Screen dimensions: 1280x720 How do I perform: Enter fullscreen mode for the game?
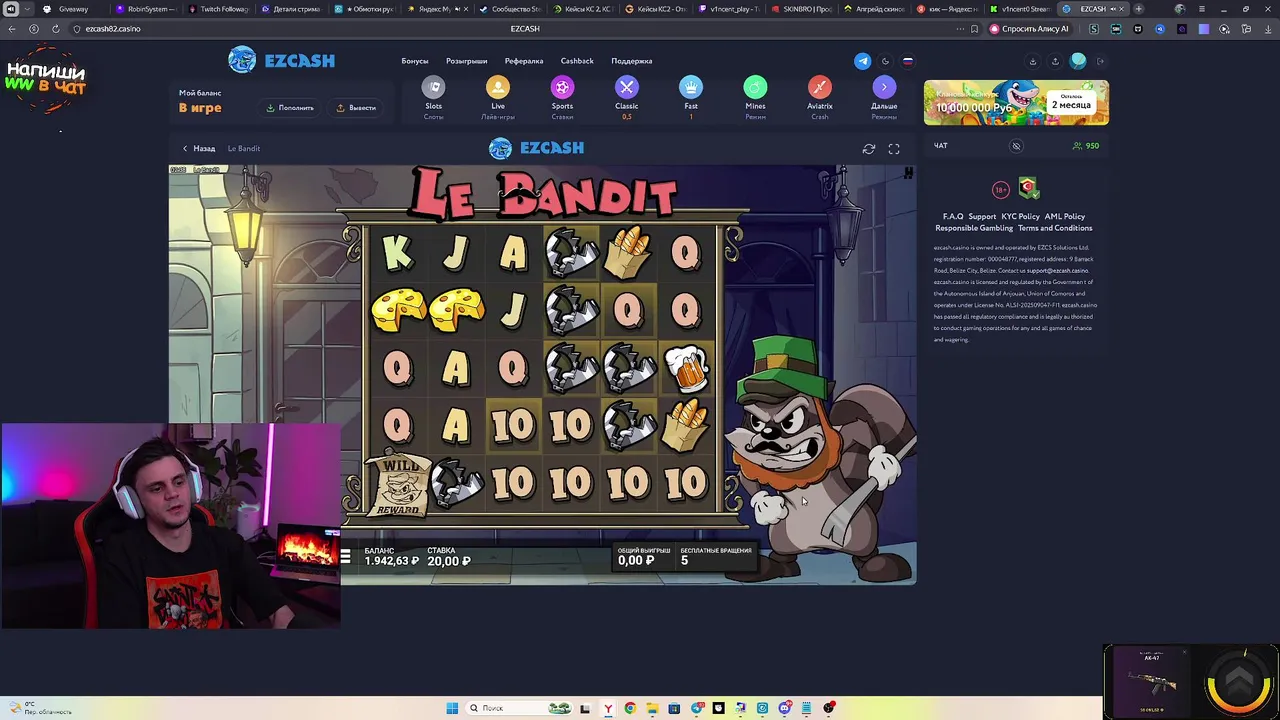[x=894, y=149]
